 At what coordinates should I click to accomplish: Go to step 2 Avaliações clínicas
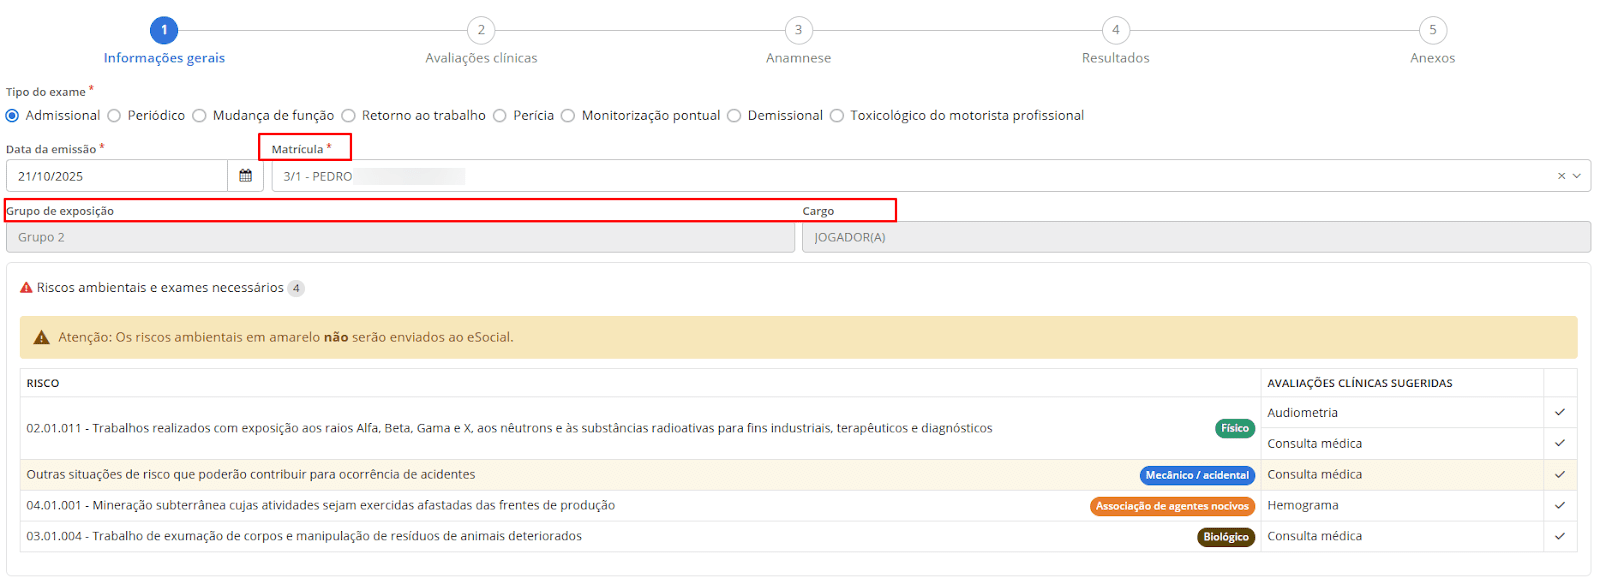481,30
